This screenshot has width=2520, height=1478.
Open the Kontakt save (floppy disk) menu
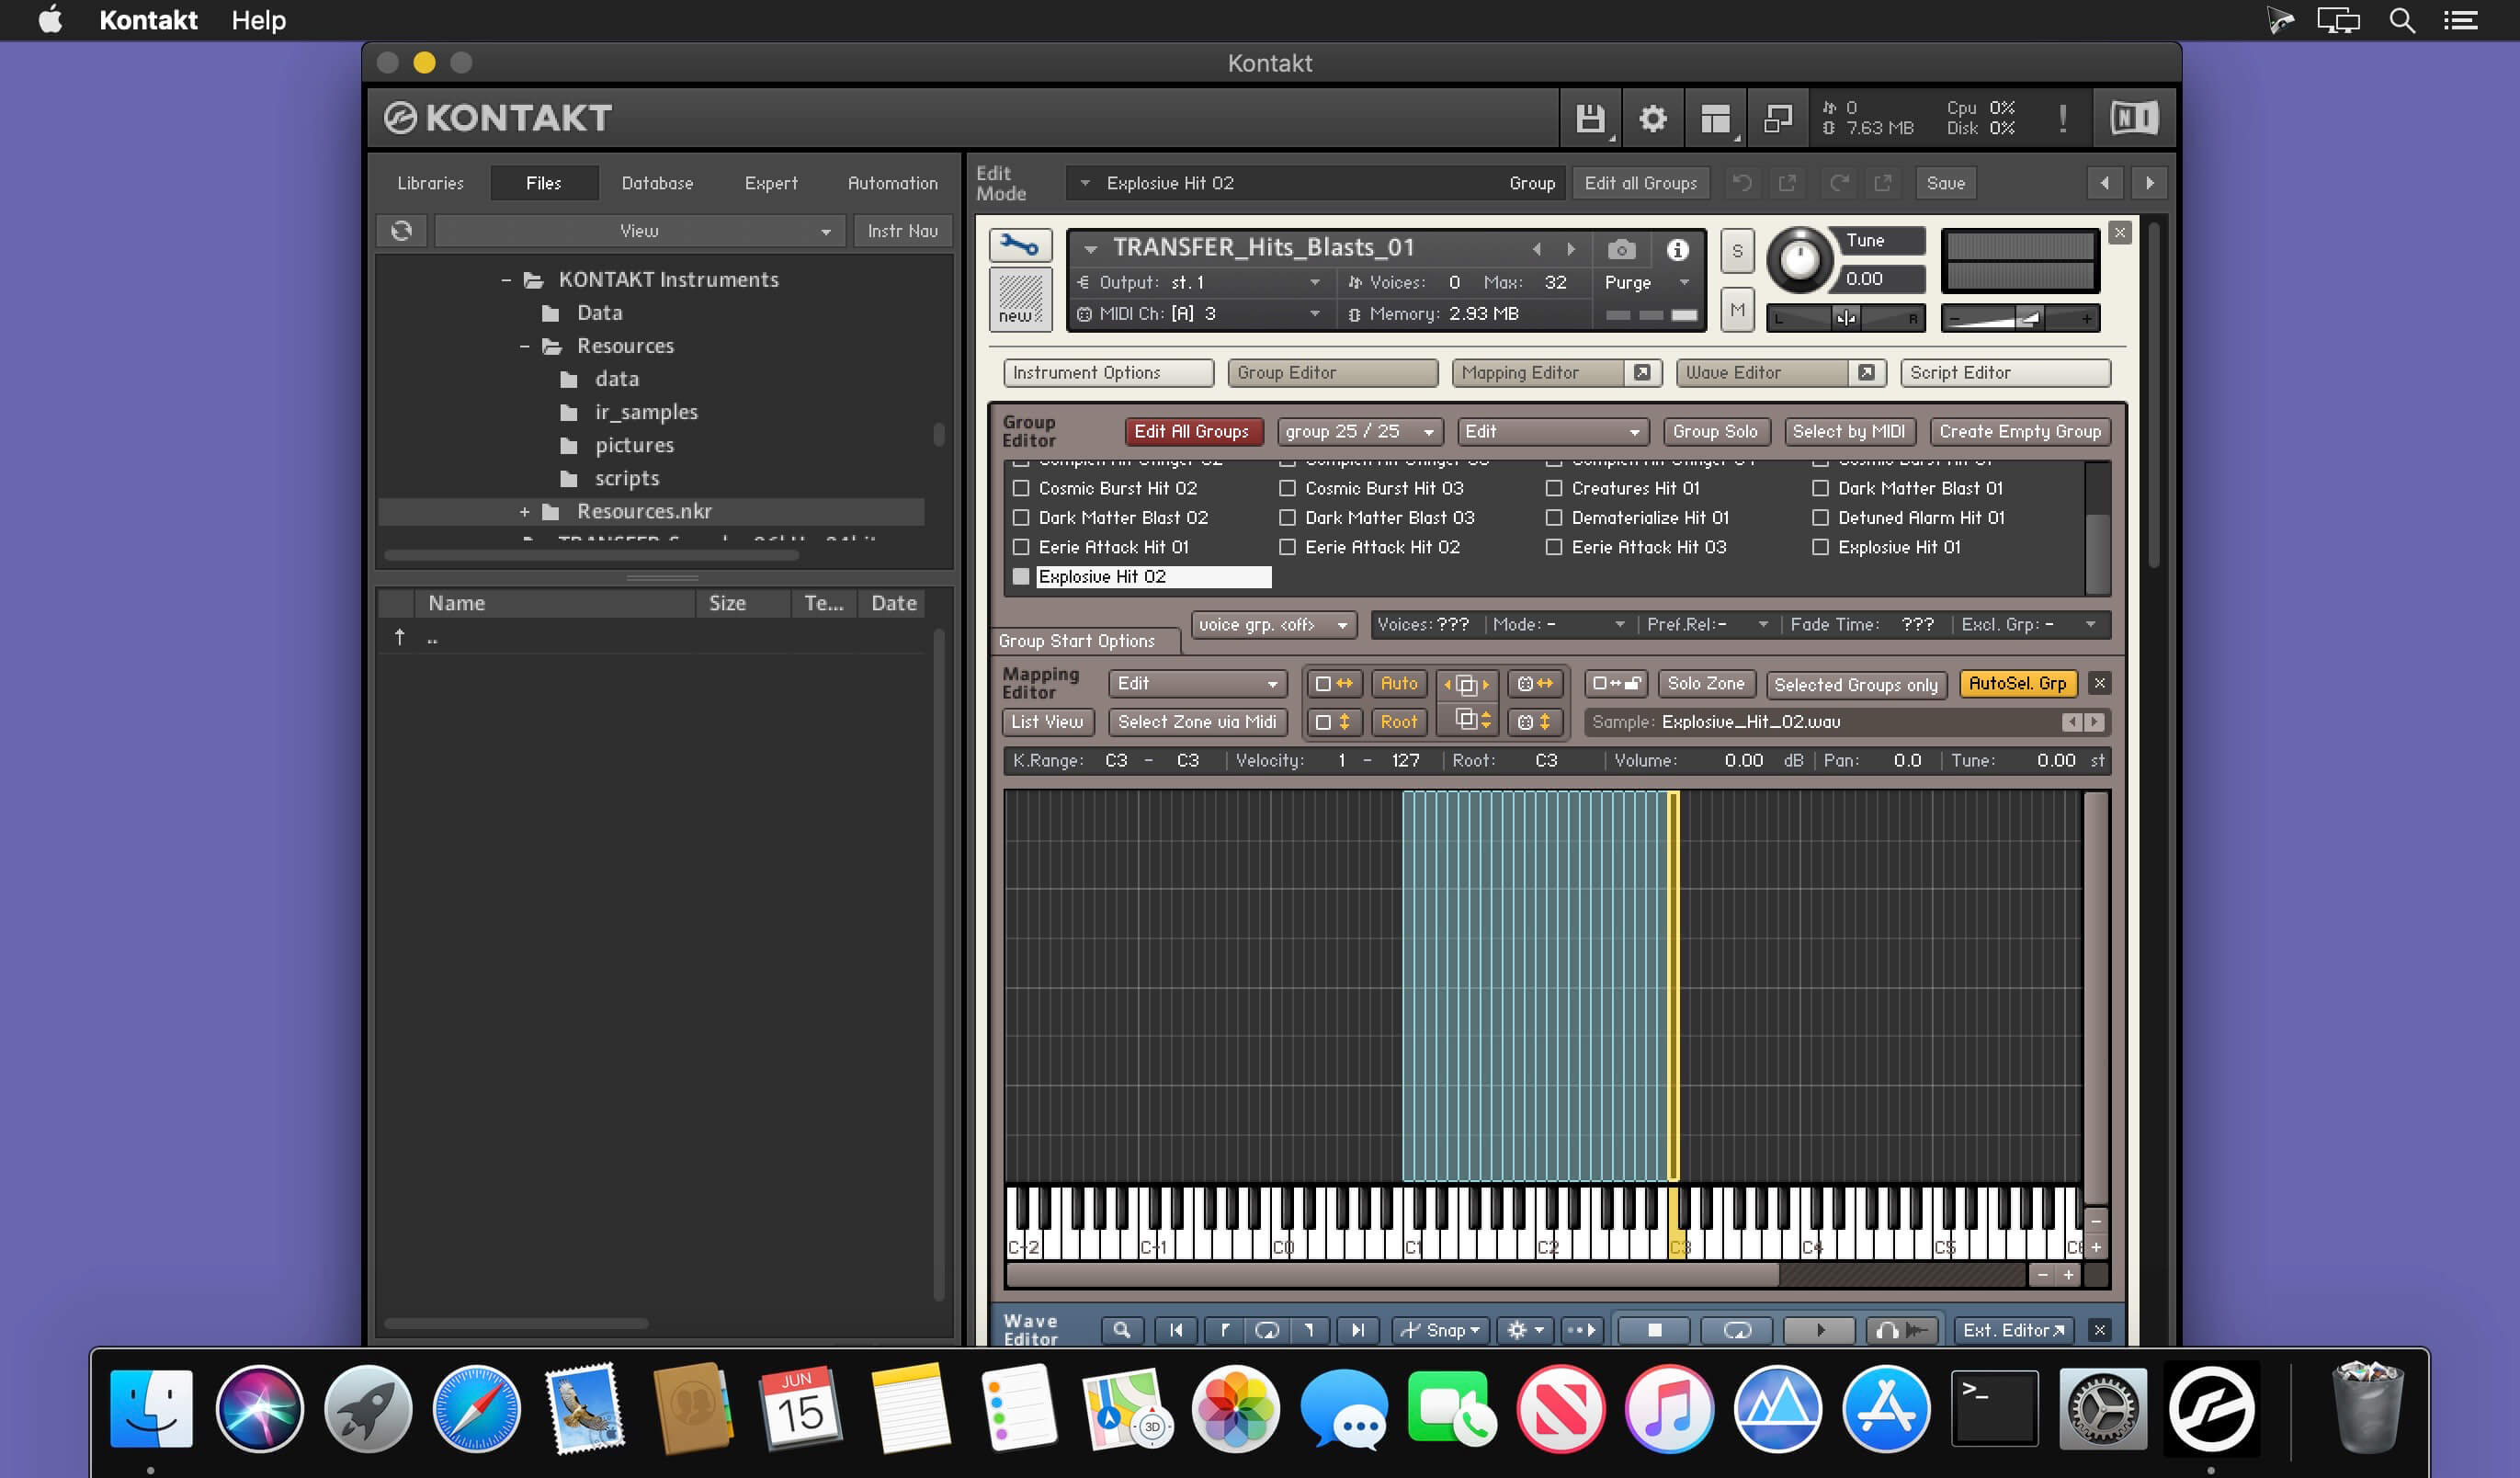(1590, 118)
